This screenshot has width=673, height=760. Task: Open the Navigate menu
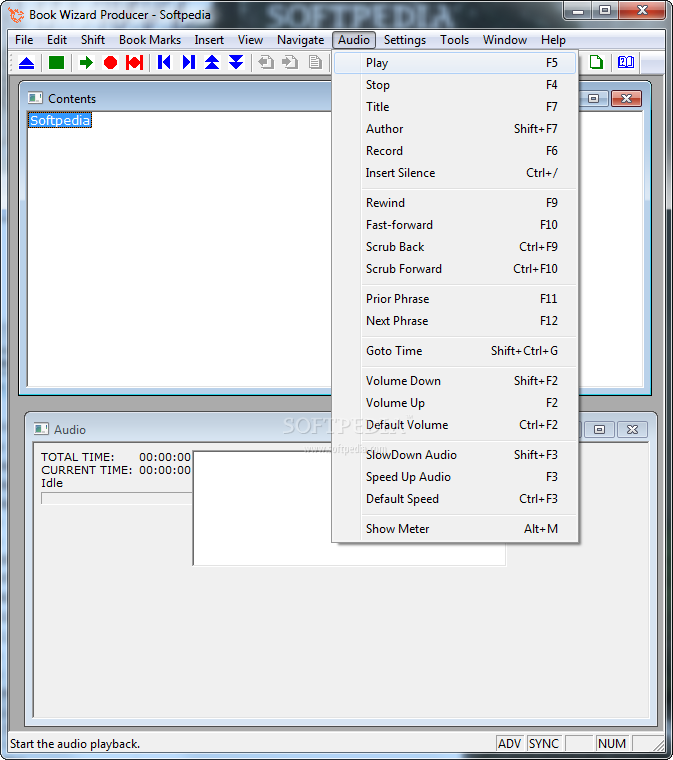pos(300,40)
